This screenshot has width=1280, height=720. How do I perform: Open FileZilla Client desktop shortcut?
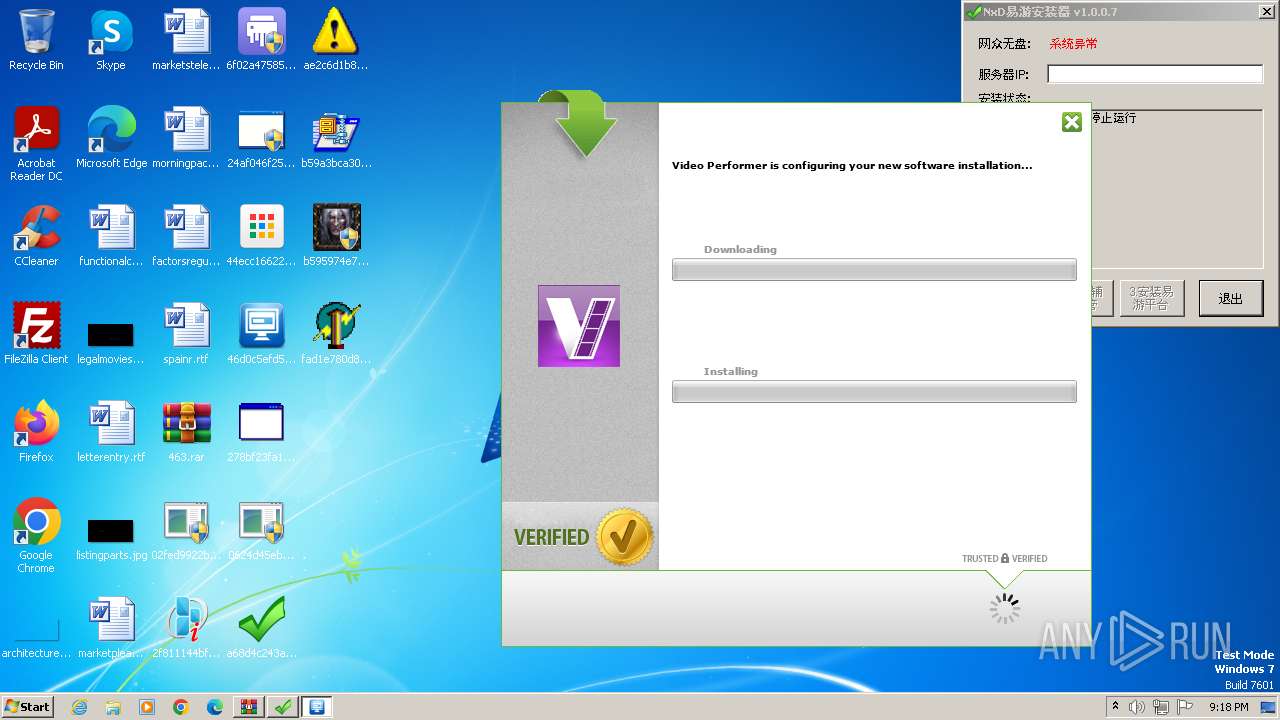36,334
